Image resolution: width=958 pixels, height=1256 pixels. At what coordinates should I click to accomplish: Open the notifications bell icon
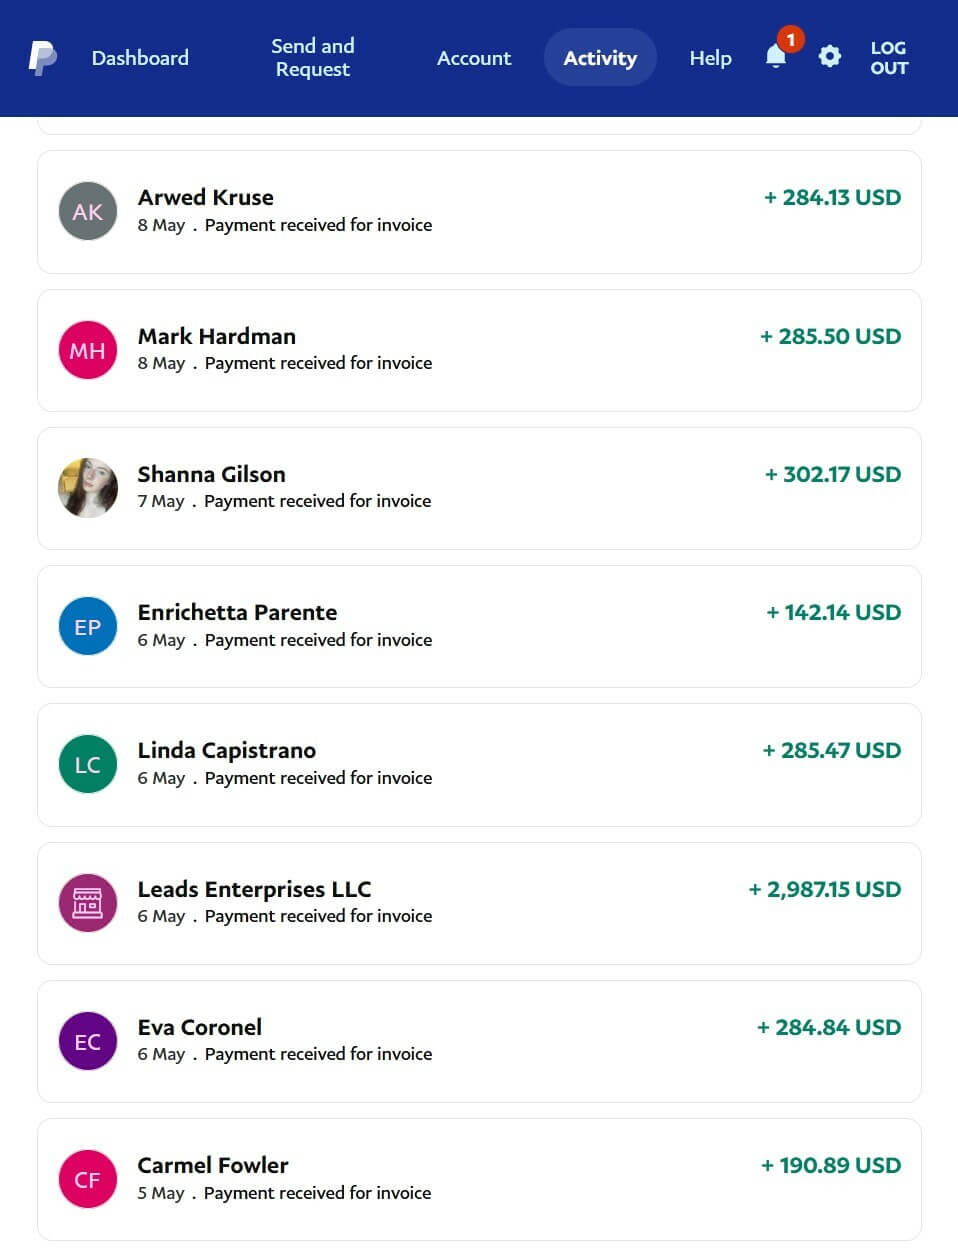click(x=776, y=56)
